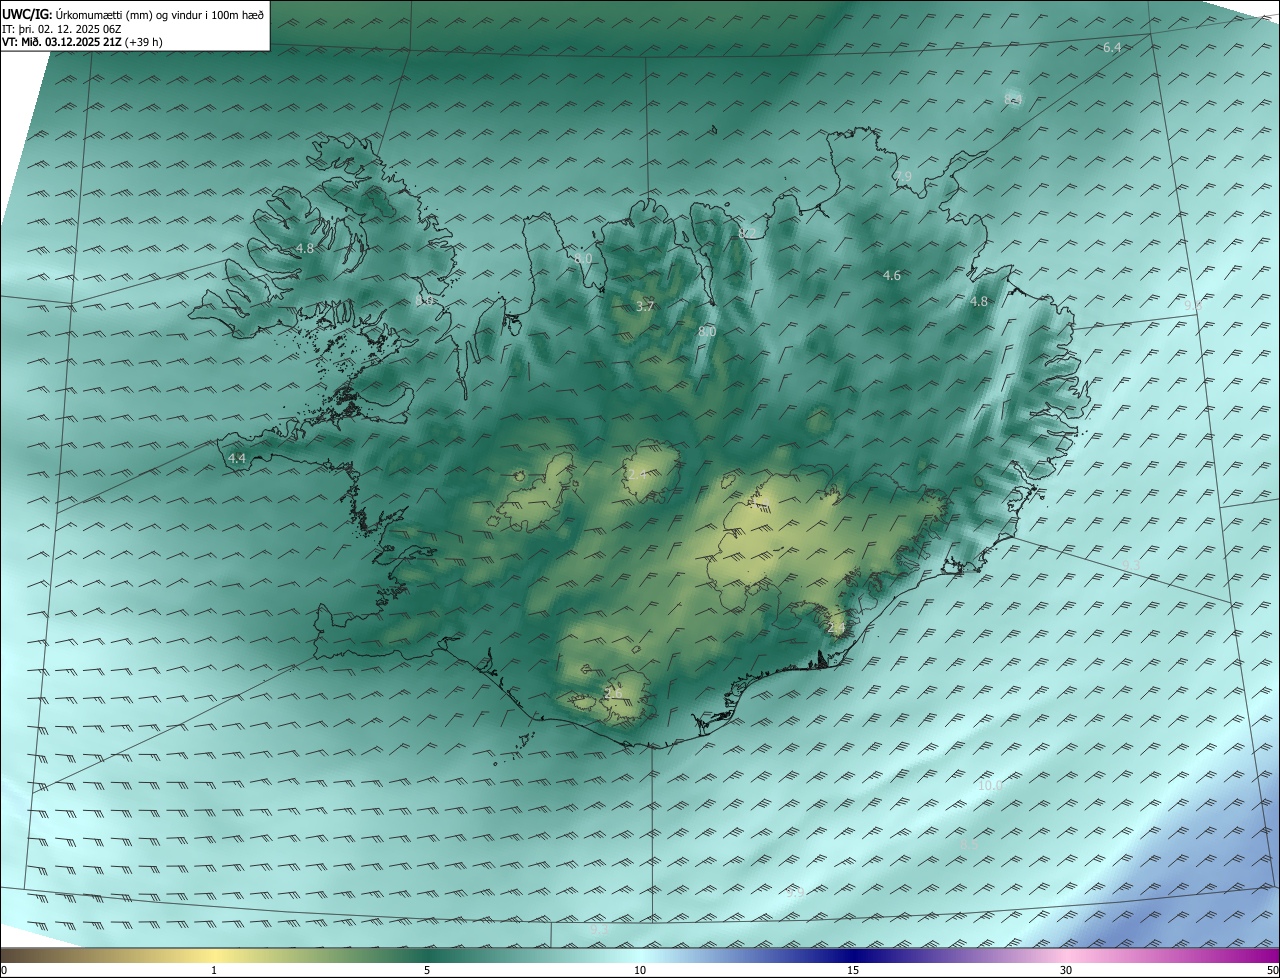Viewport: 1280px width, 978px height.
Task: Click the "2.6" value on the southern glacier
Action: tap(613, 693)
